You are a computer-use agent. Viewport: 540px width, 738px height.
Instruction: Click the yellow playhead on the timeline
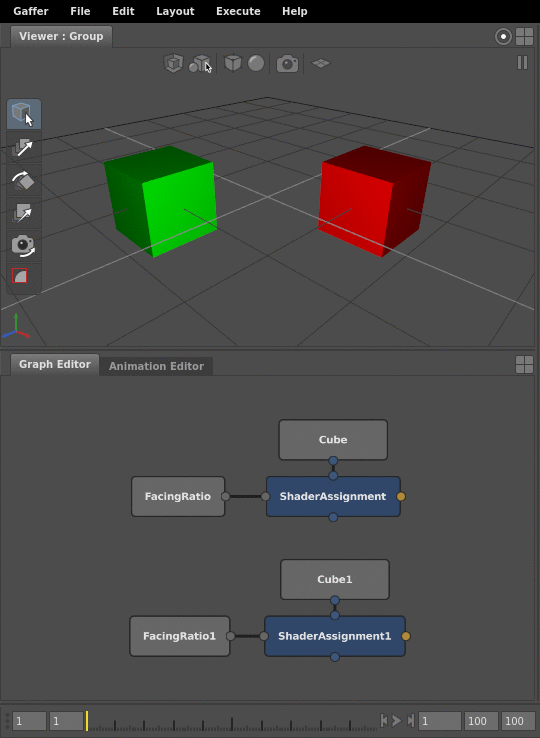click(87, 721)
